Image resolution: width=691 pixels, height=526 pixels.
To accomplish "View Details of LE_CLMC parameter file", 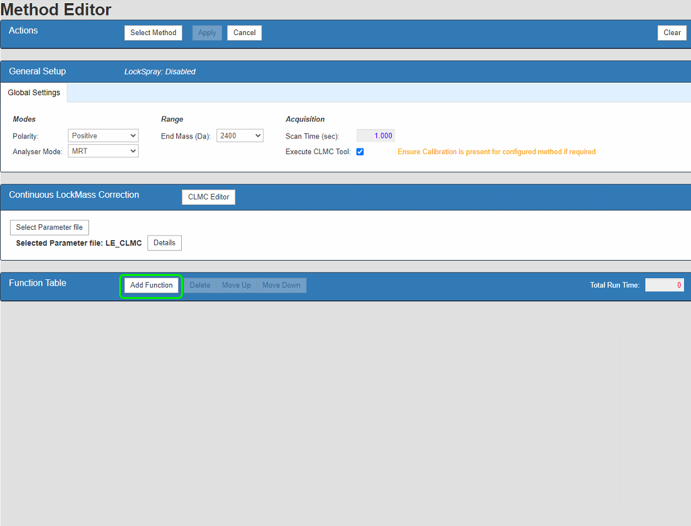I will 164,243.
